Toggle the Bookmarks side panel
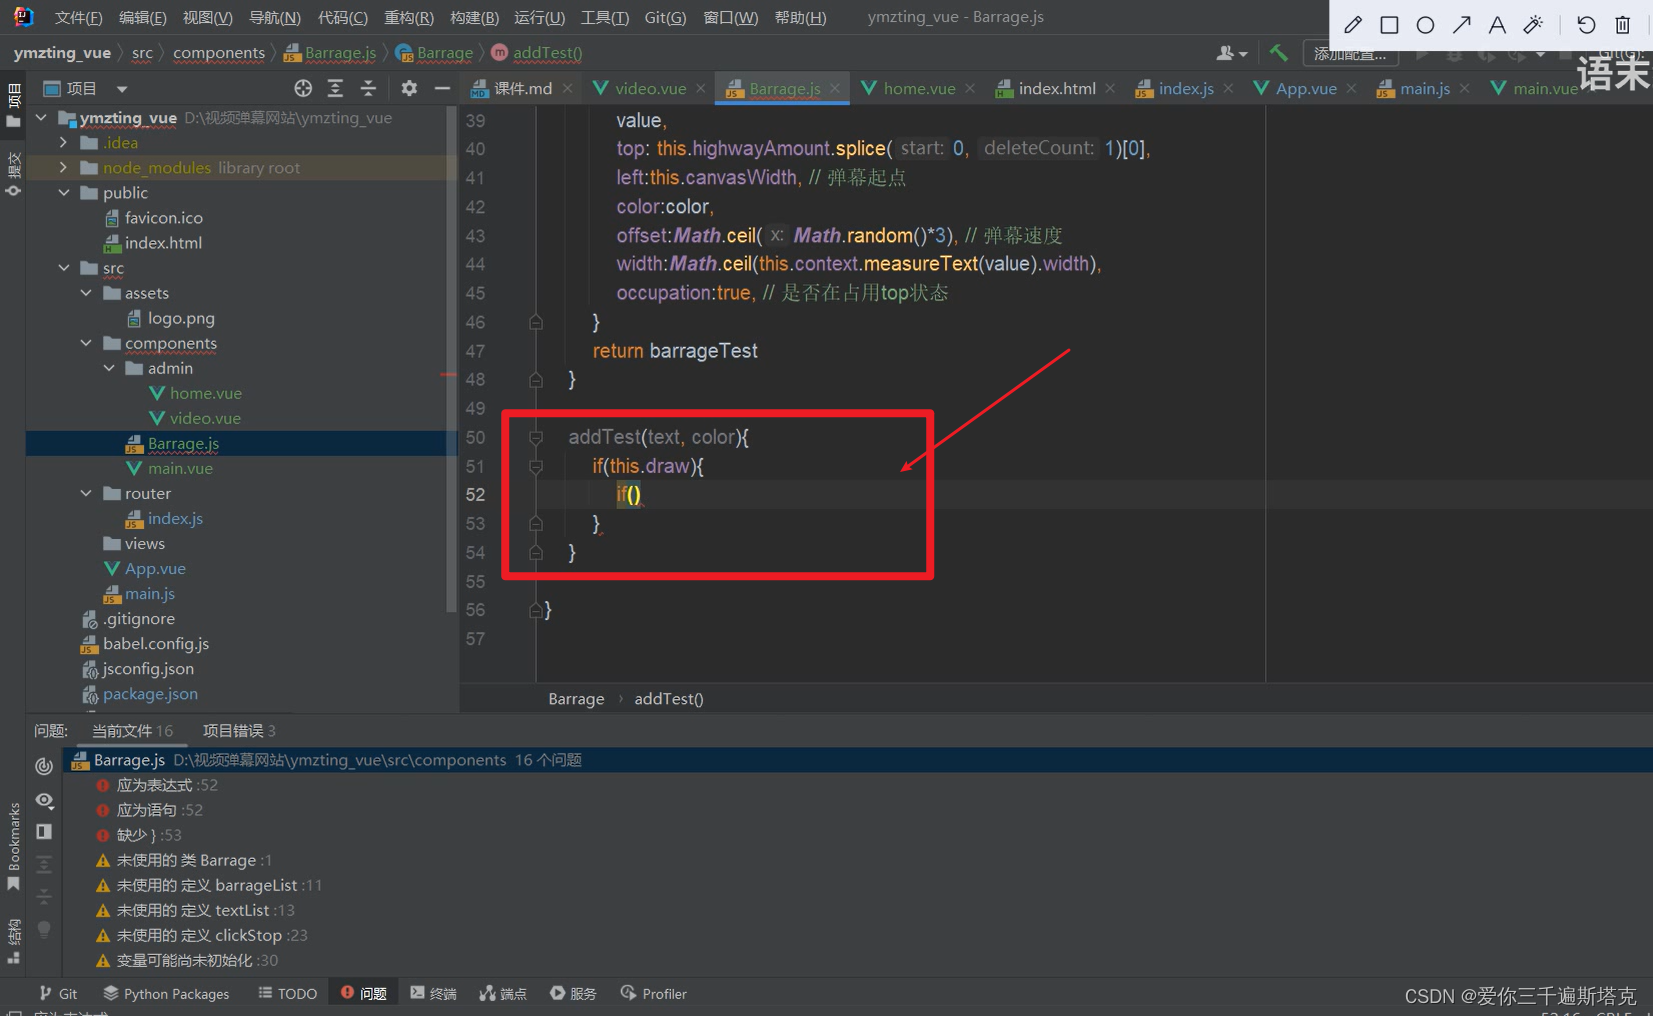Viewport: 1653px width, 1016px height. (13, 846)
